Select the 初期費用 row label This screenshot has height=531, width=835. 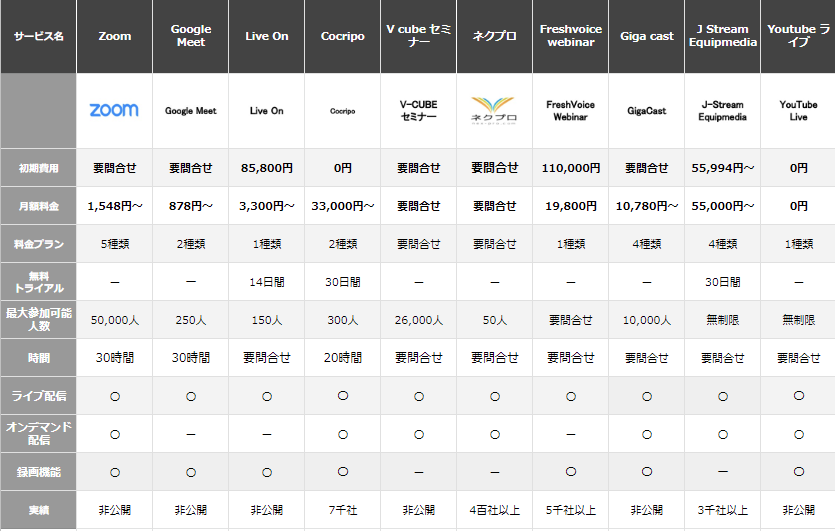click(38, 168)
